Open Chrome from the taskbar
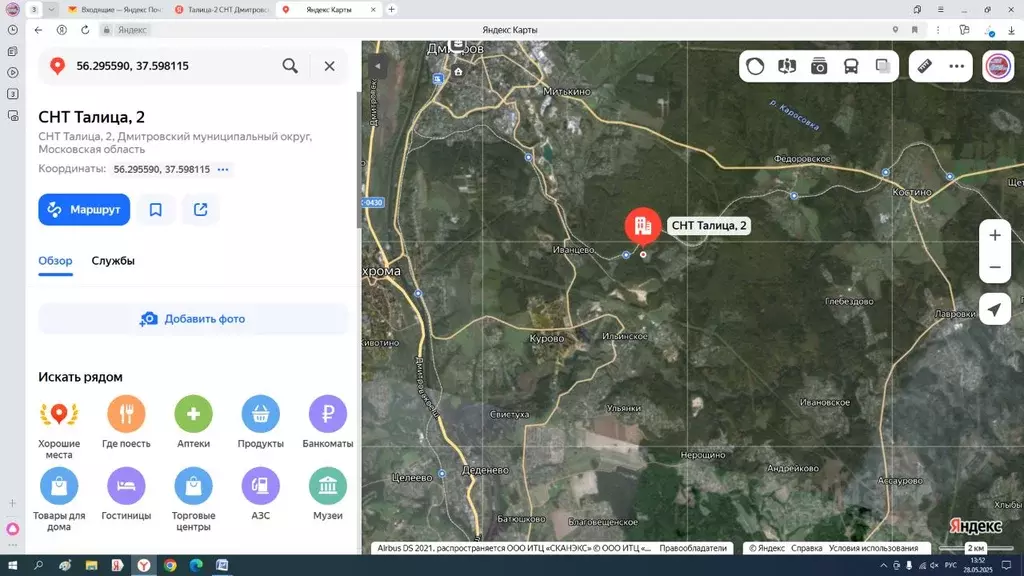 (x=170, y=566)
